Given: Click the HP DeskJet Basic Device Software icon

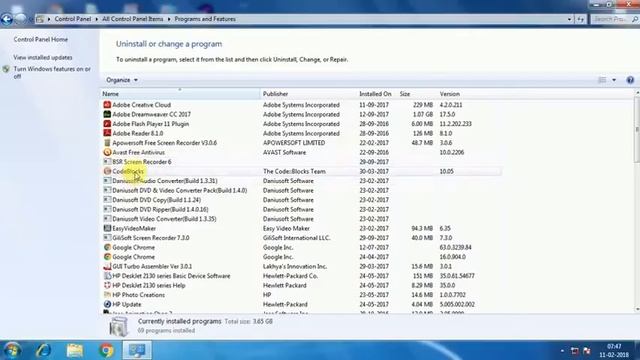Looking at the screenshot, I should (107, 276).
